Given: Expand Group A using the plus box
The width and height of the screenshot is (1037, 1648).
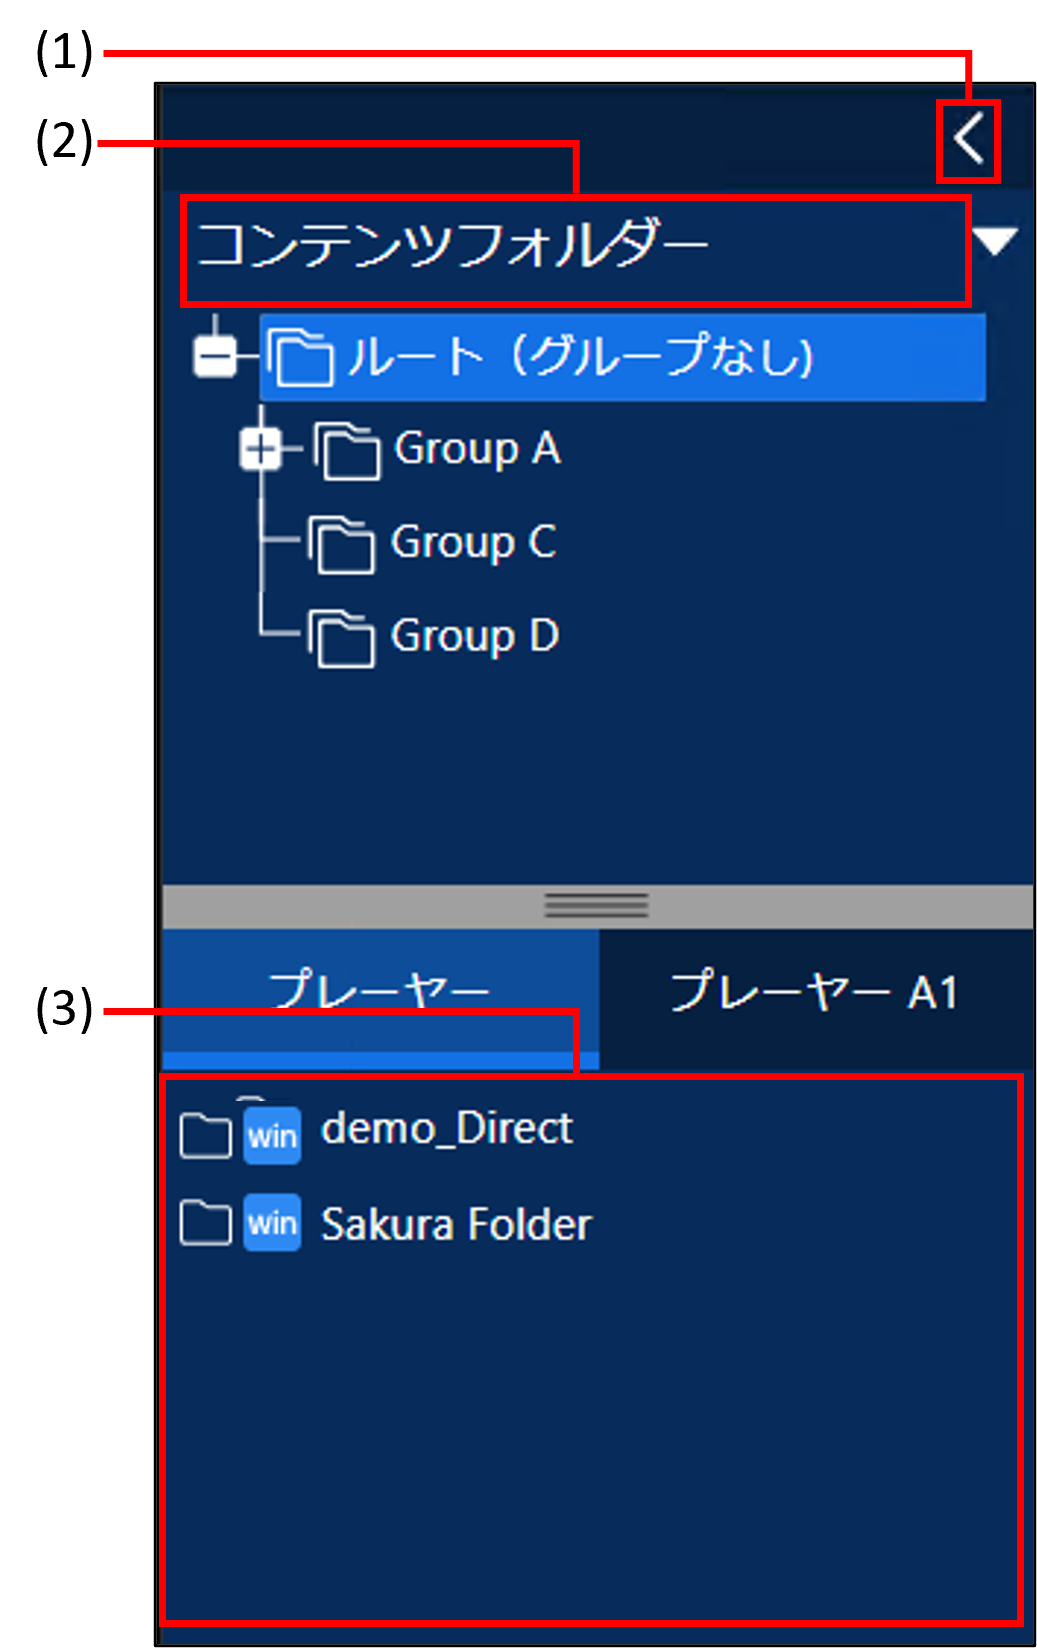Looking at the screenshot, I should pos(260,450).
